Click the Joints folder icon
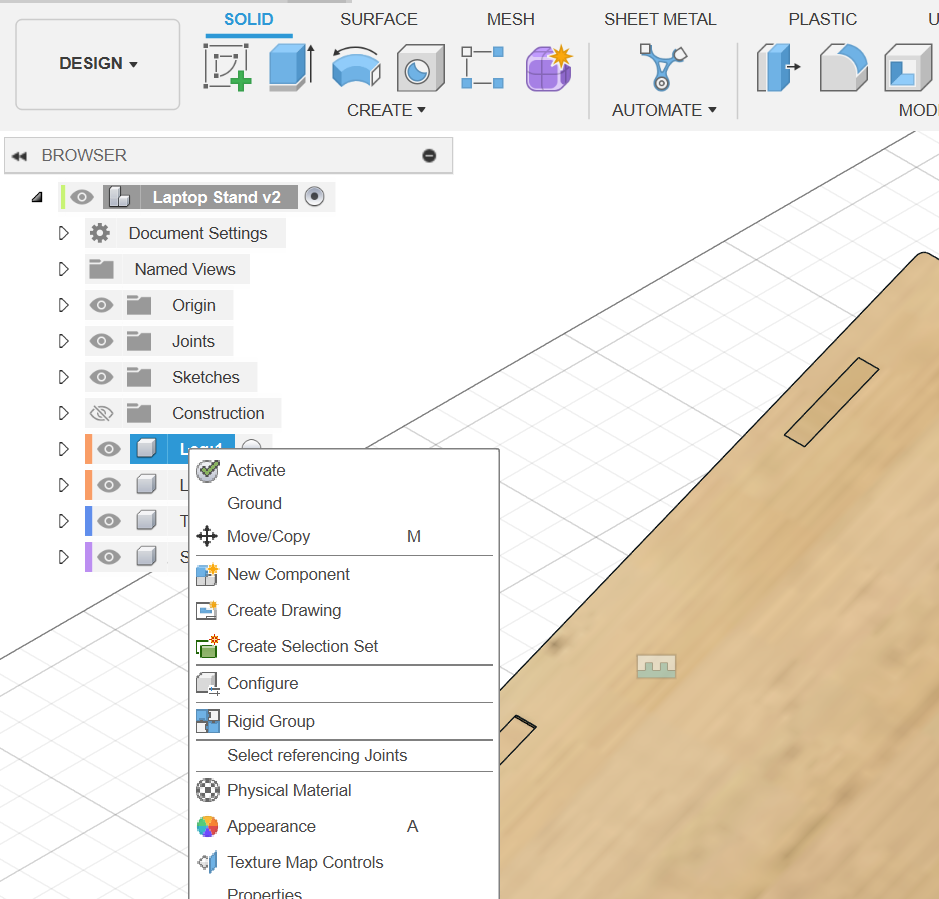 click(x=139, y=341)
